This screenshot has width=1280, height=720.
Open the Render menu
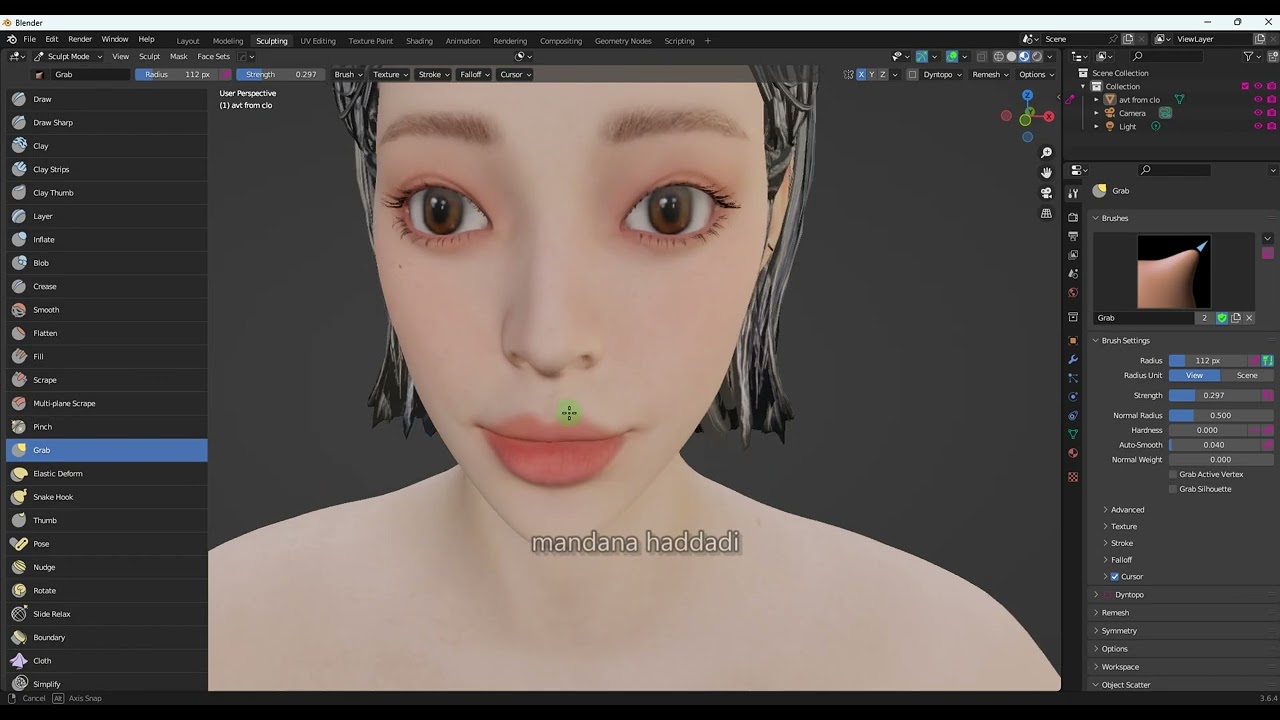point(80,39)
